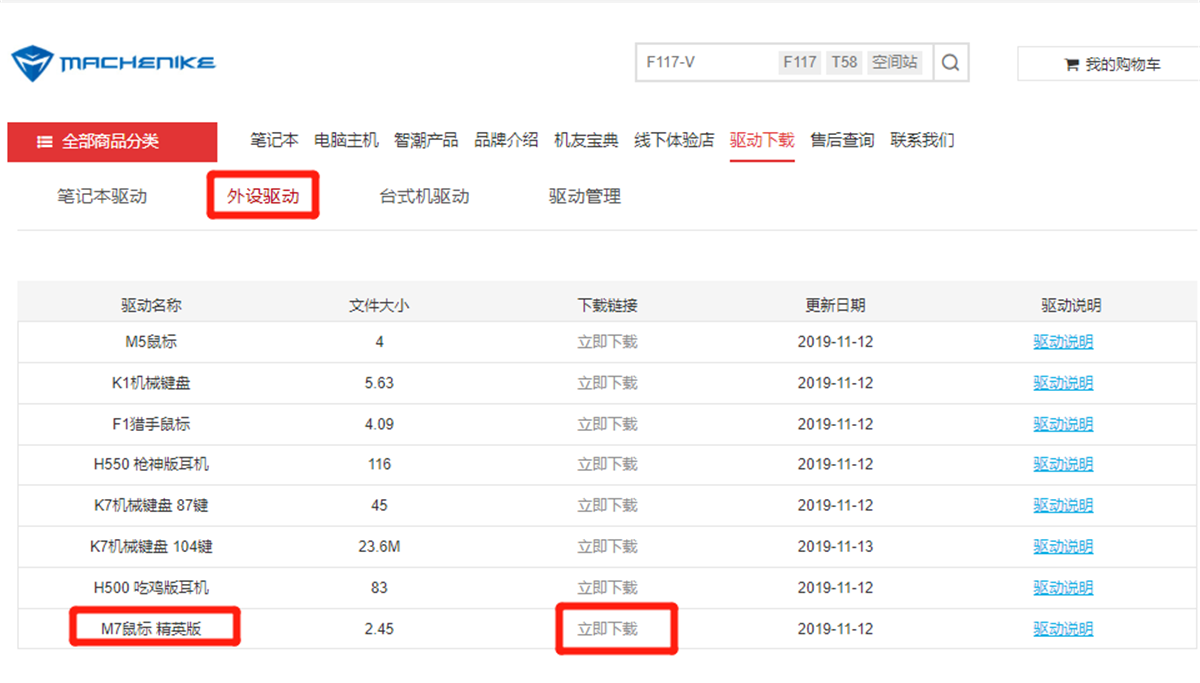Screen dimensions: 1200x683
Task: Download the F1猎手鼠标 driver
Action: (x=607, y=424)
